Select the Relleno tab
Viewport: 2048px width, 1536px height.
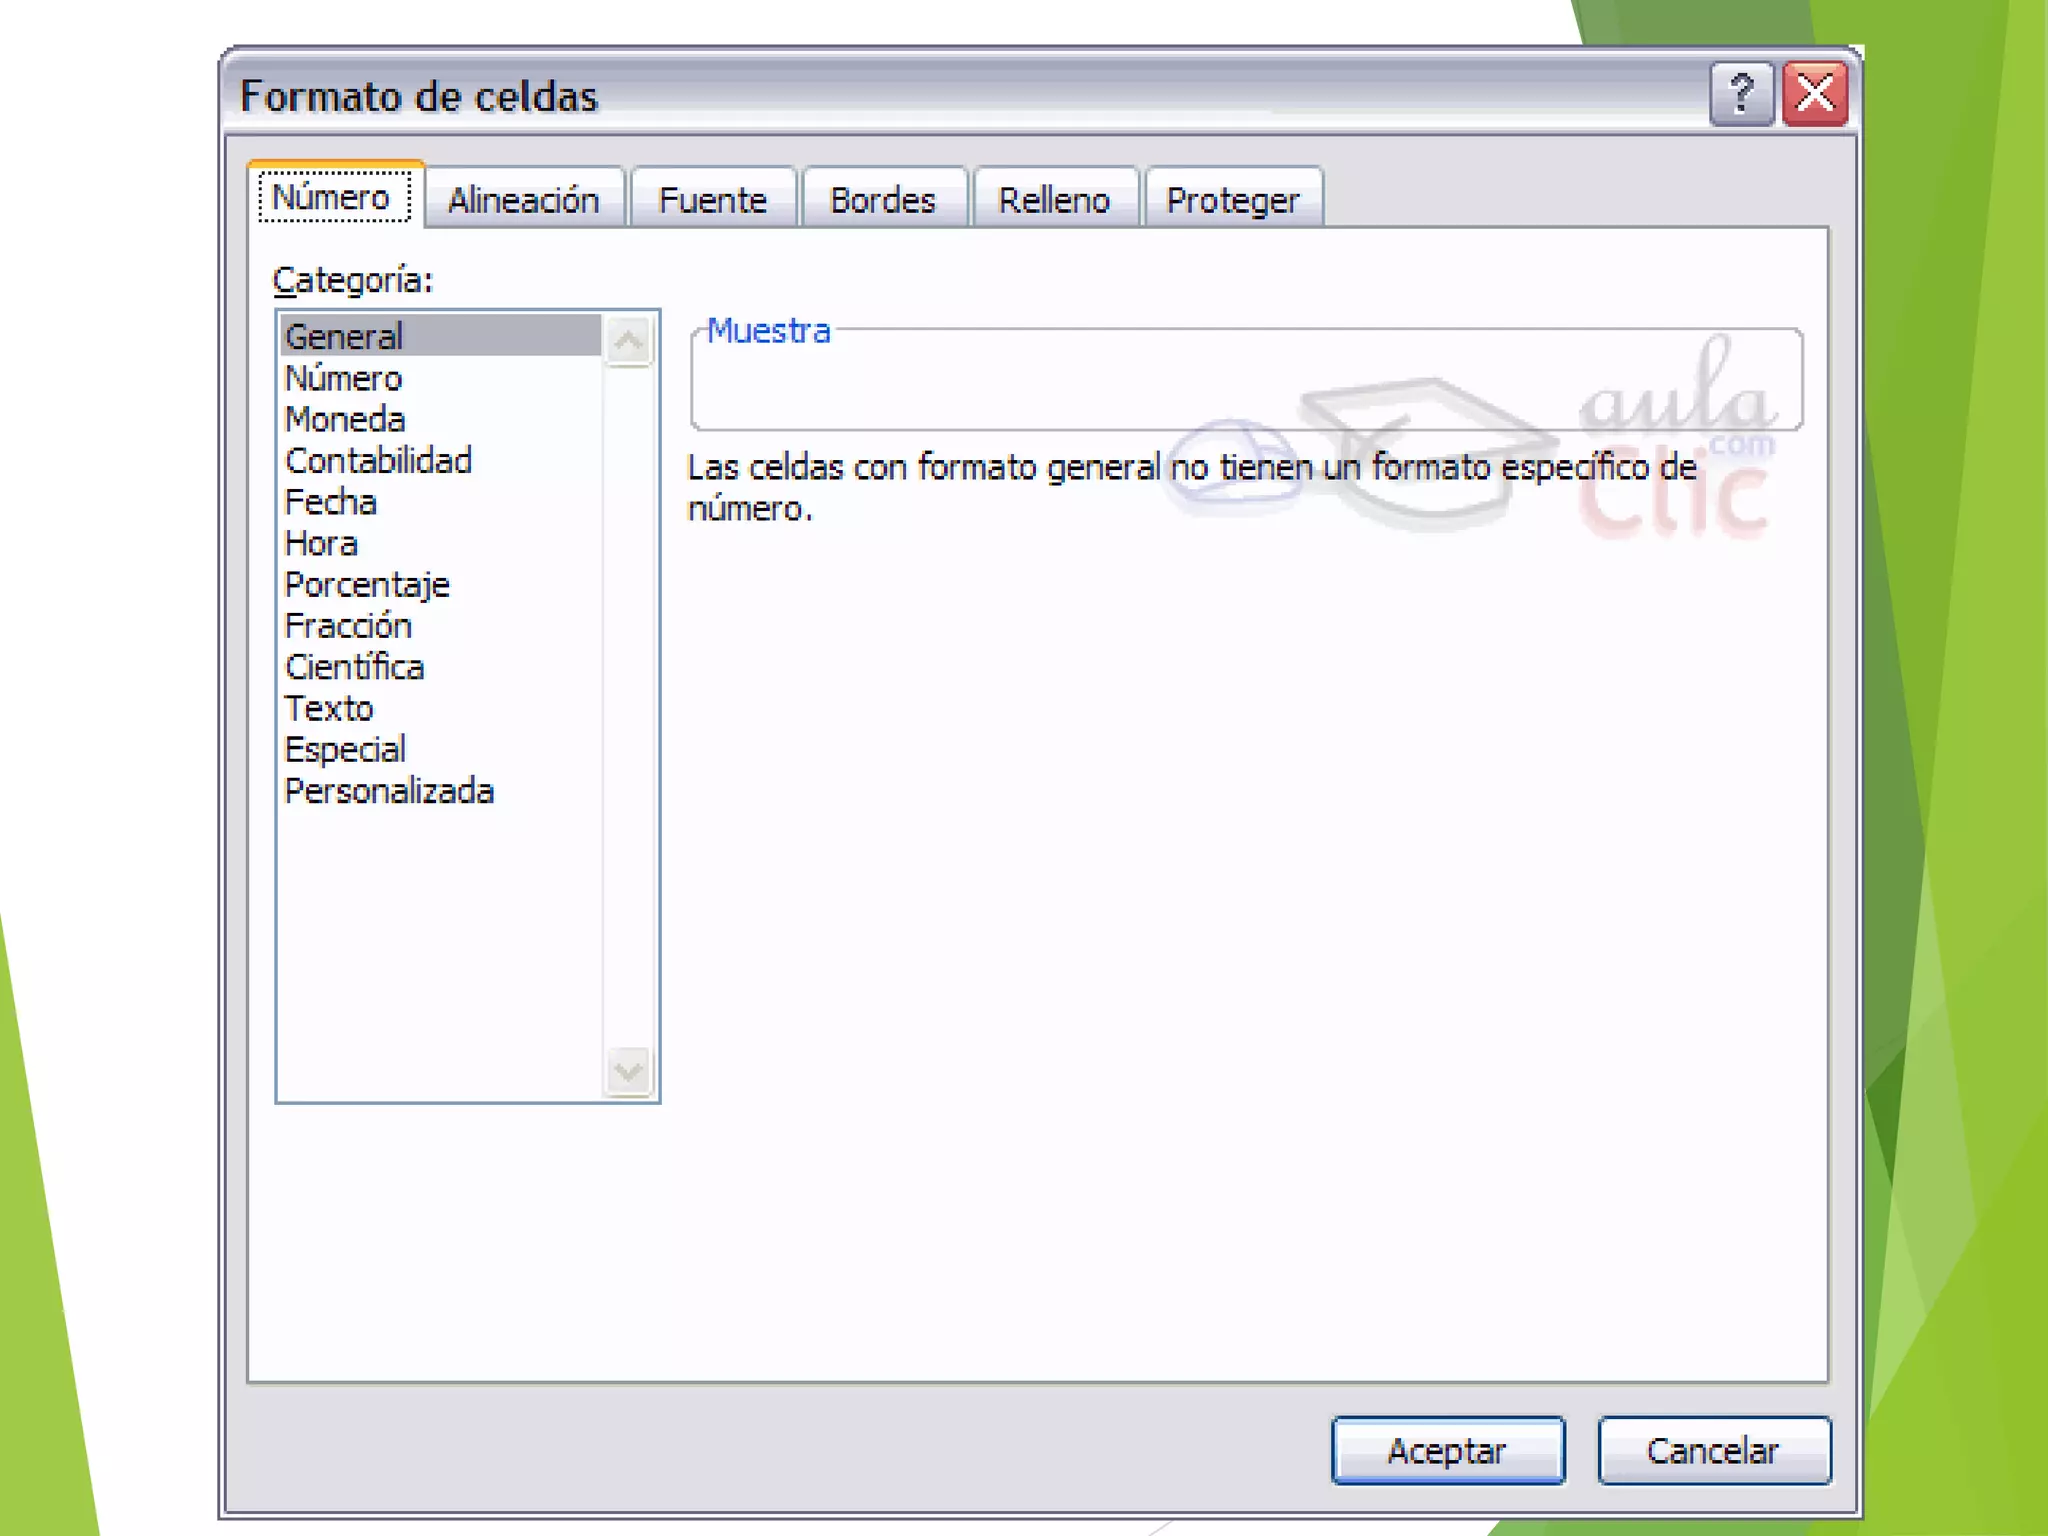pyautogui.click(x=1054, y=200)
